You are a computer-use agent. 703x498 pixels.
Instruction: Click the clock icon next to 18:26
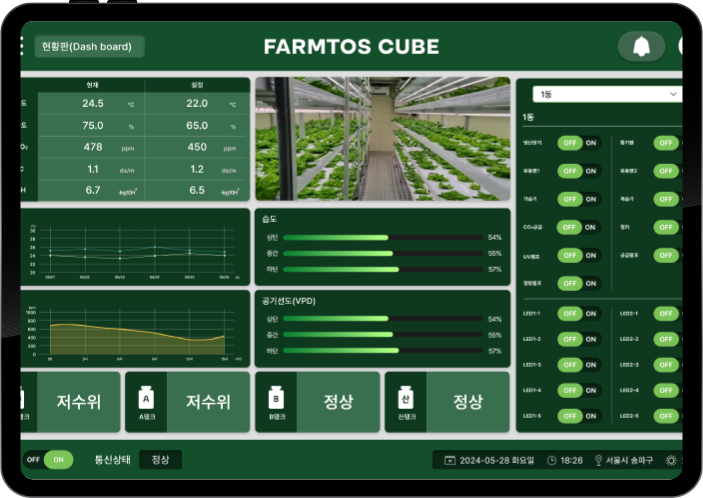552,460
